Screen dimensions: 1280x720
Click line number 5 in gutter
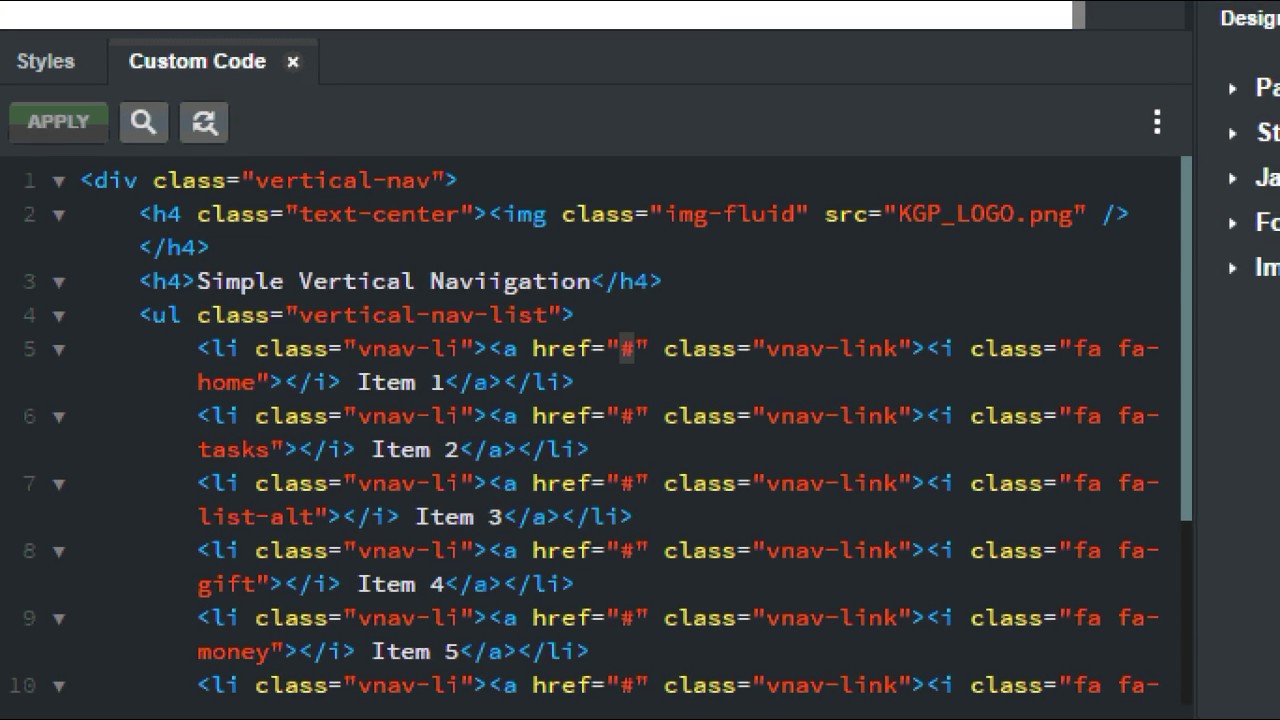pyautogui.click(x=29, y=349)
